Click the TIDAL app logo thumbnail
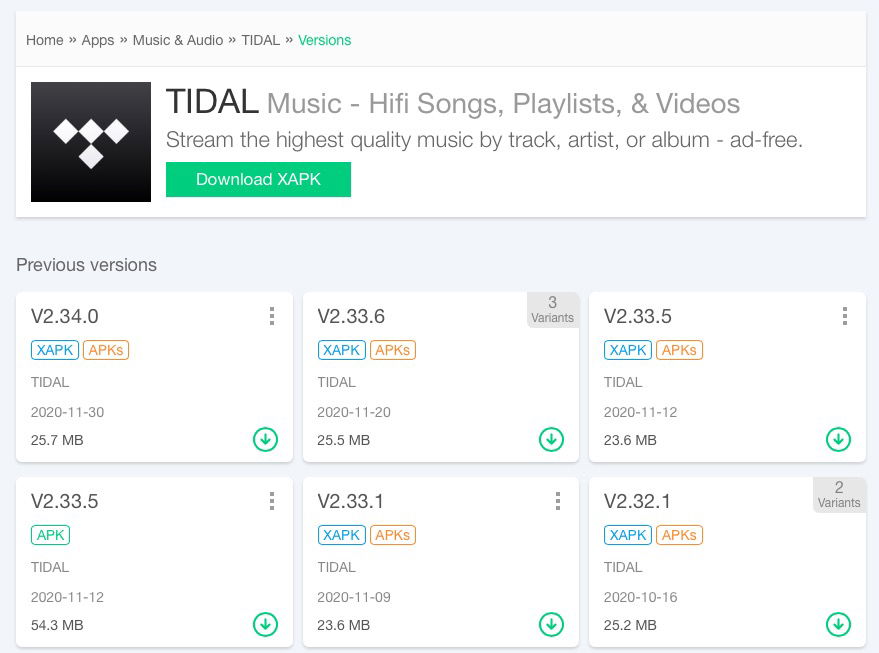879x653 pixels. pyautogui.click(x=91, y=142)
